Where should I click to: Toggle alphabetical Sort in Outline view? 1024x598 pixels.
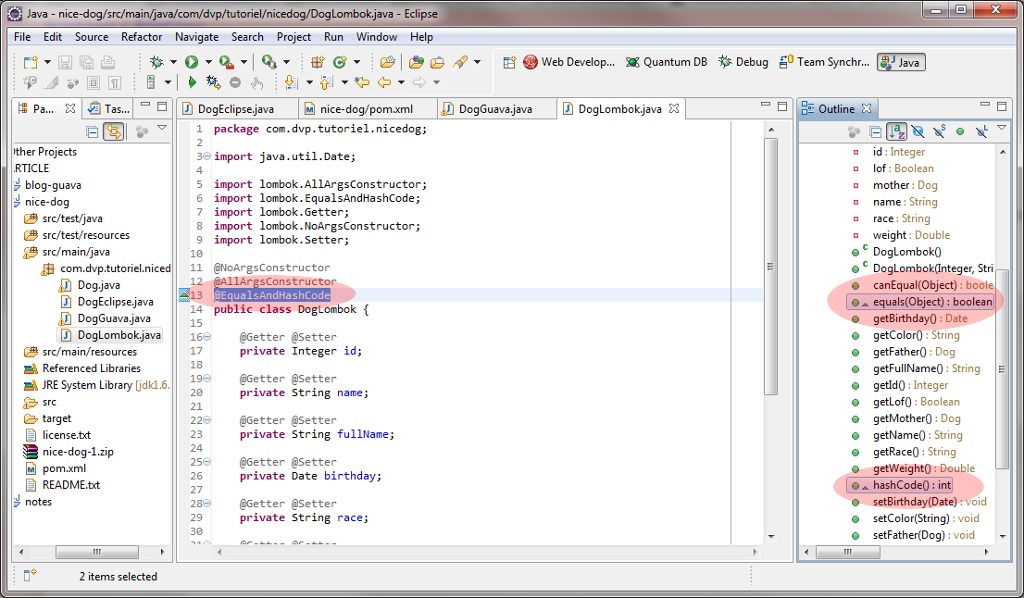pos(897,132)
